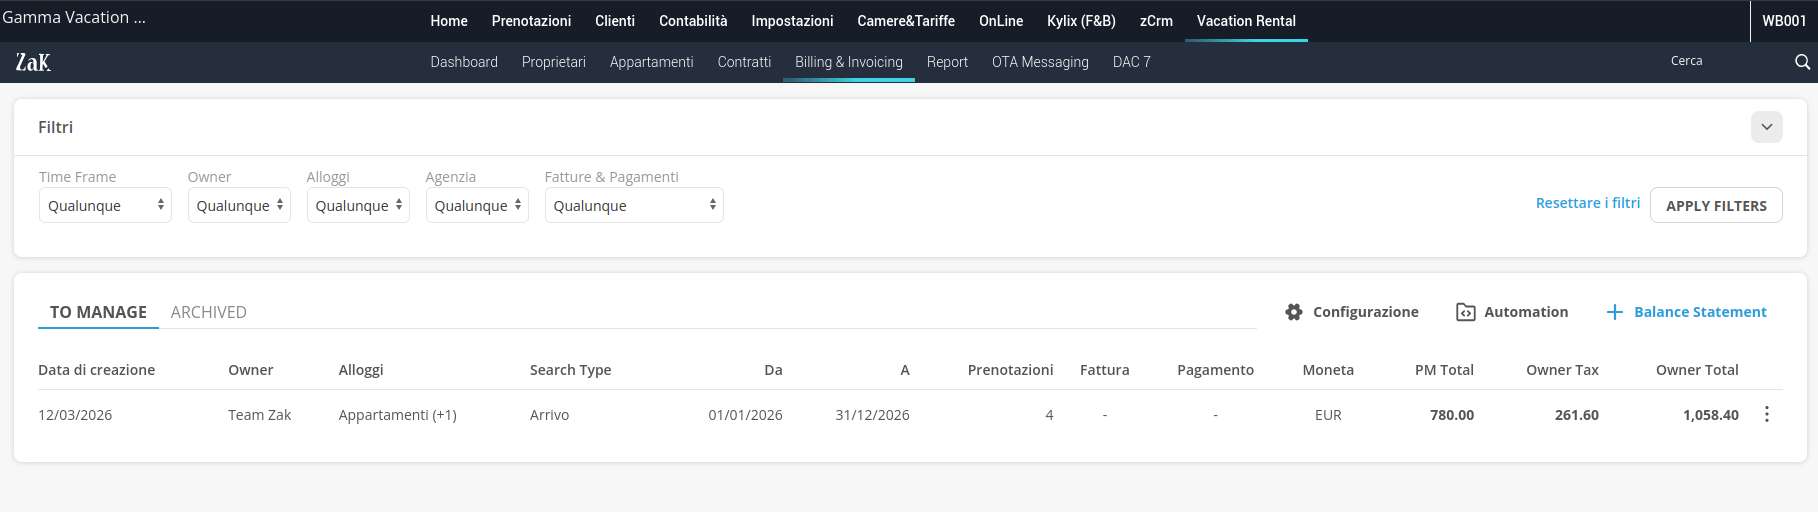Add a new Balance Statement
The image size is (1818, 512).
pos(1686,312)
